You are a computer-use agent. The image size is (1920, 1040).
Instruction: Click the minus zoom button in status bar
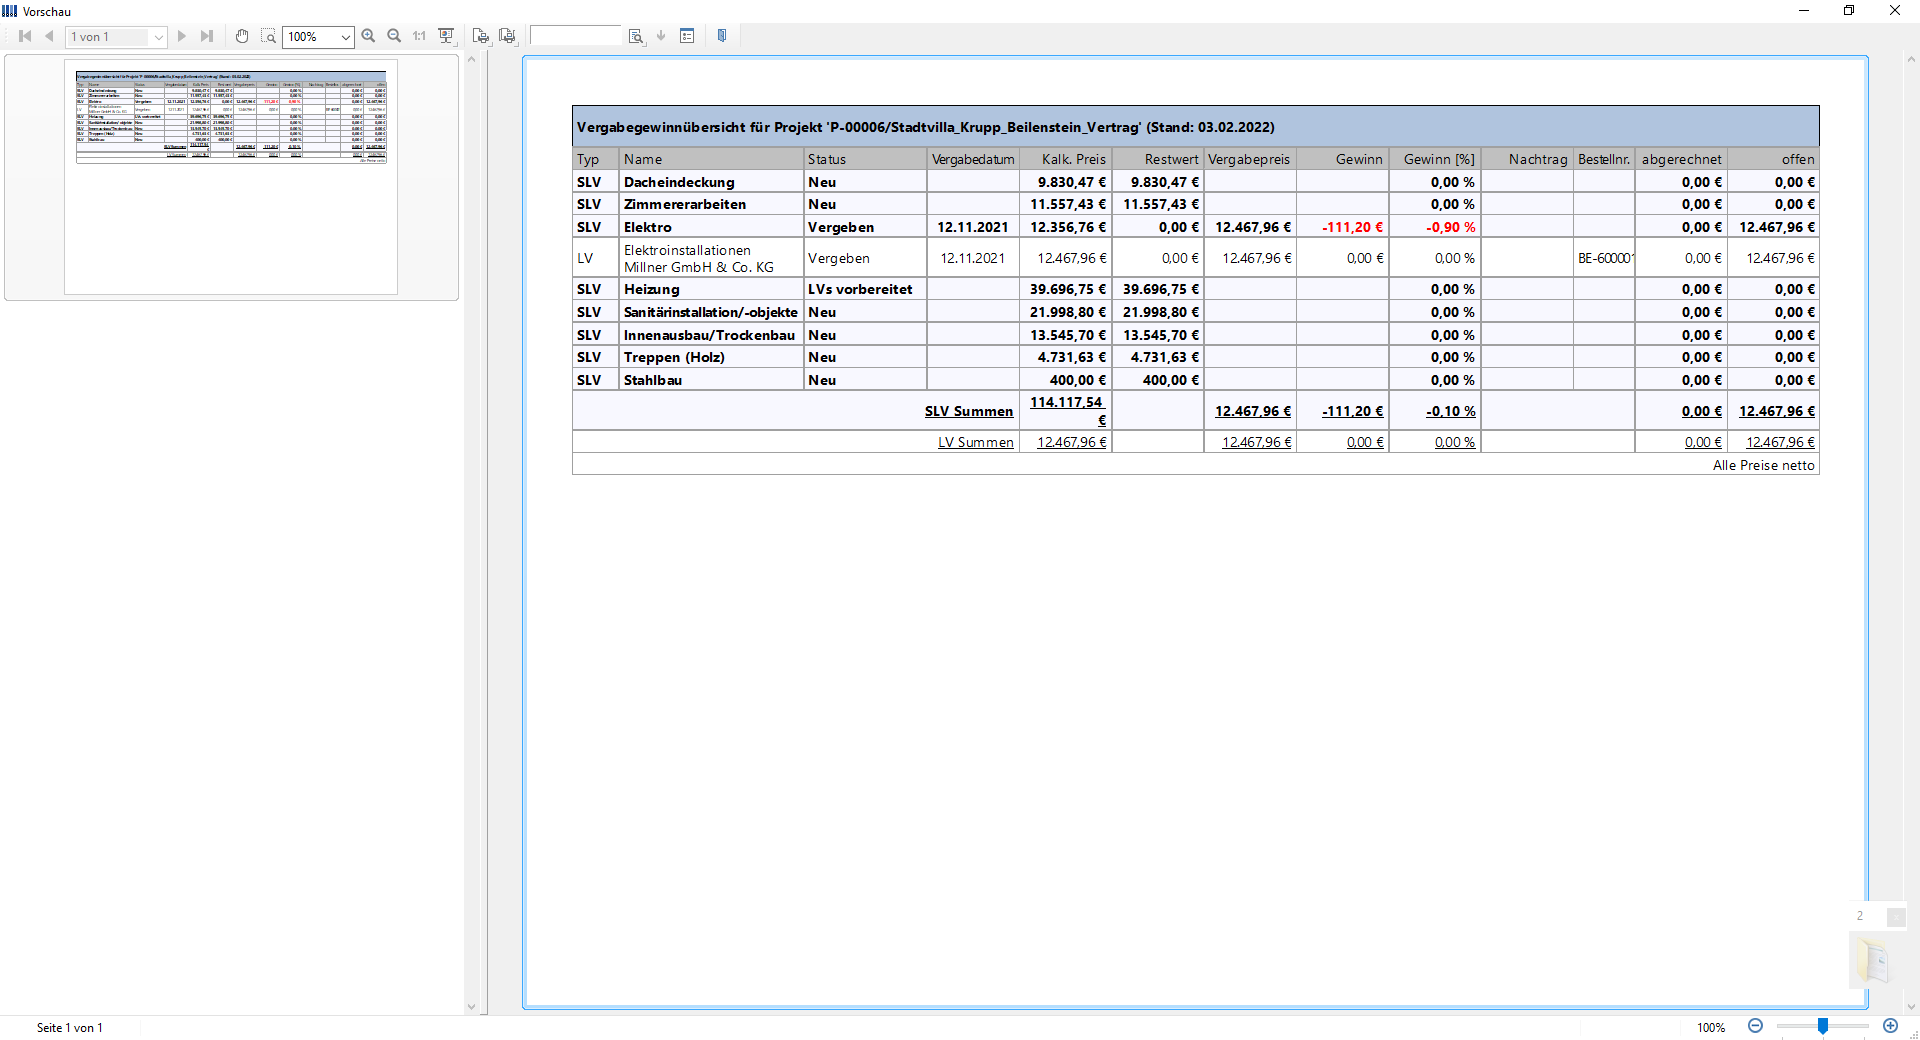click(1755, 1026)
